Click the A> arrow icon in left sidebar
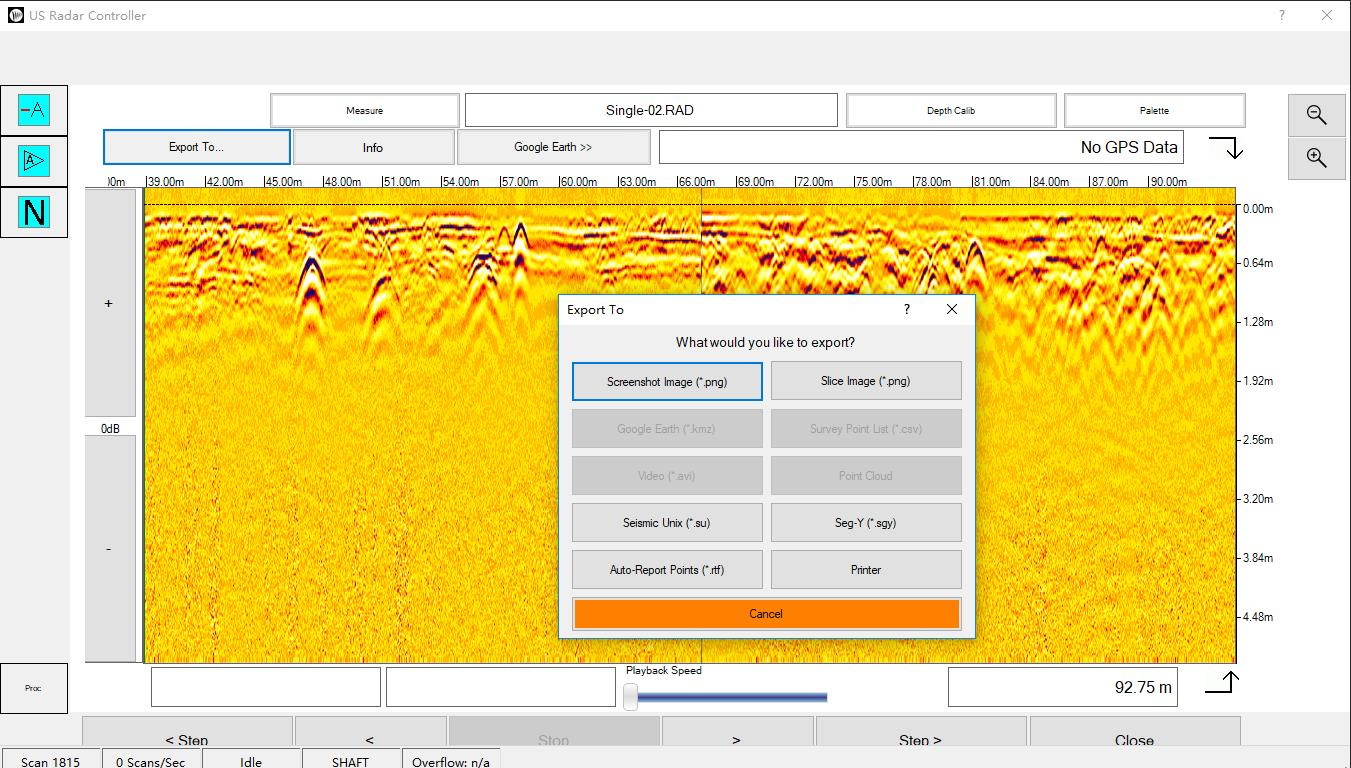The width and height of the screenshot is (1351, 768). (34, 161)
